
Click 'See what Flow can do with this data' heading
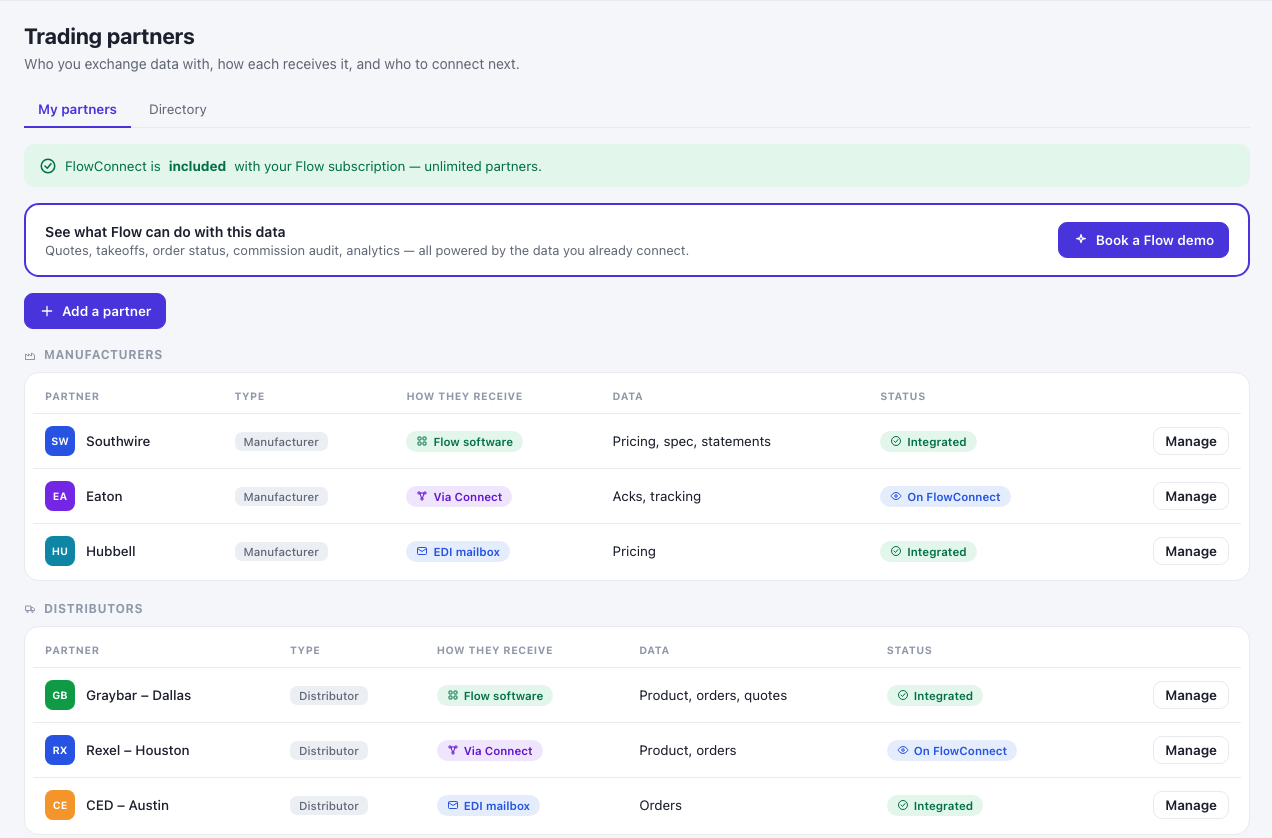[x=165, y=232]
